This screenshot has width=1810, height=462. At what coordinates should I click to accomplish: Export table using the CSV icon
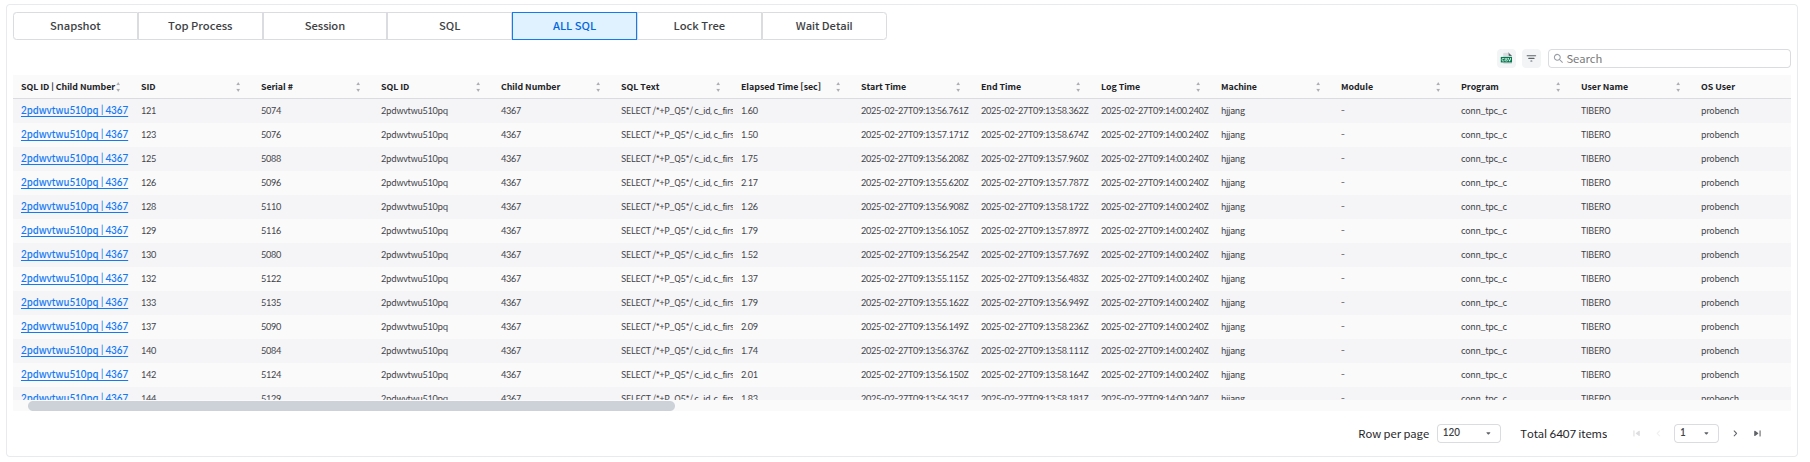pyautogui.click(x=1506, y=59)
